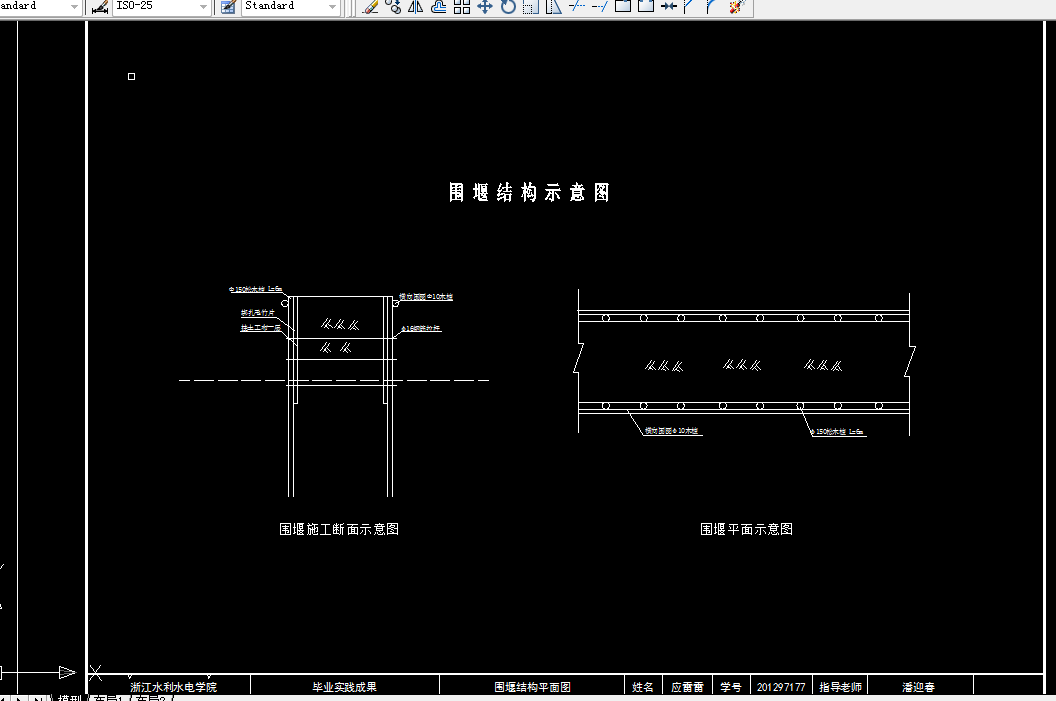Open the Table Style manager icon

pos(228,7)
